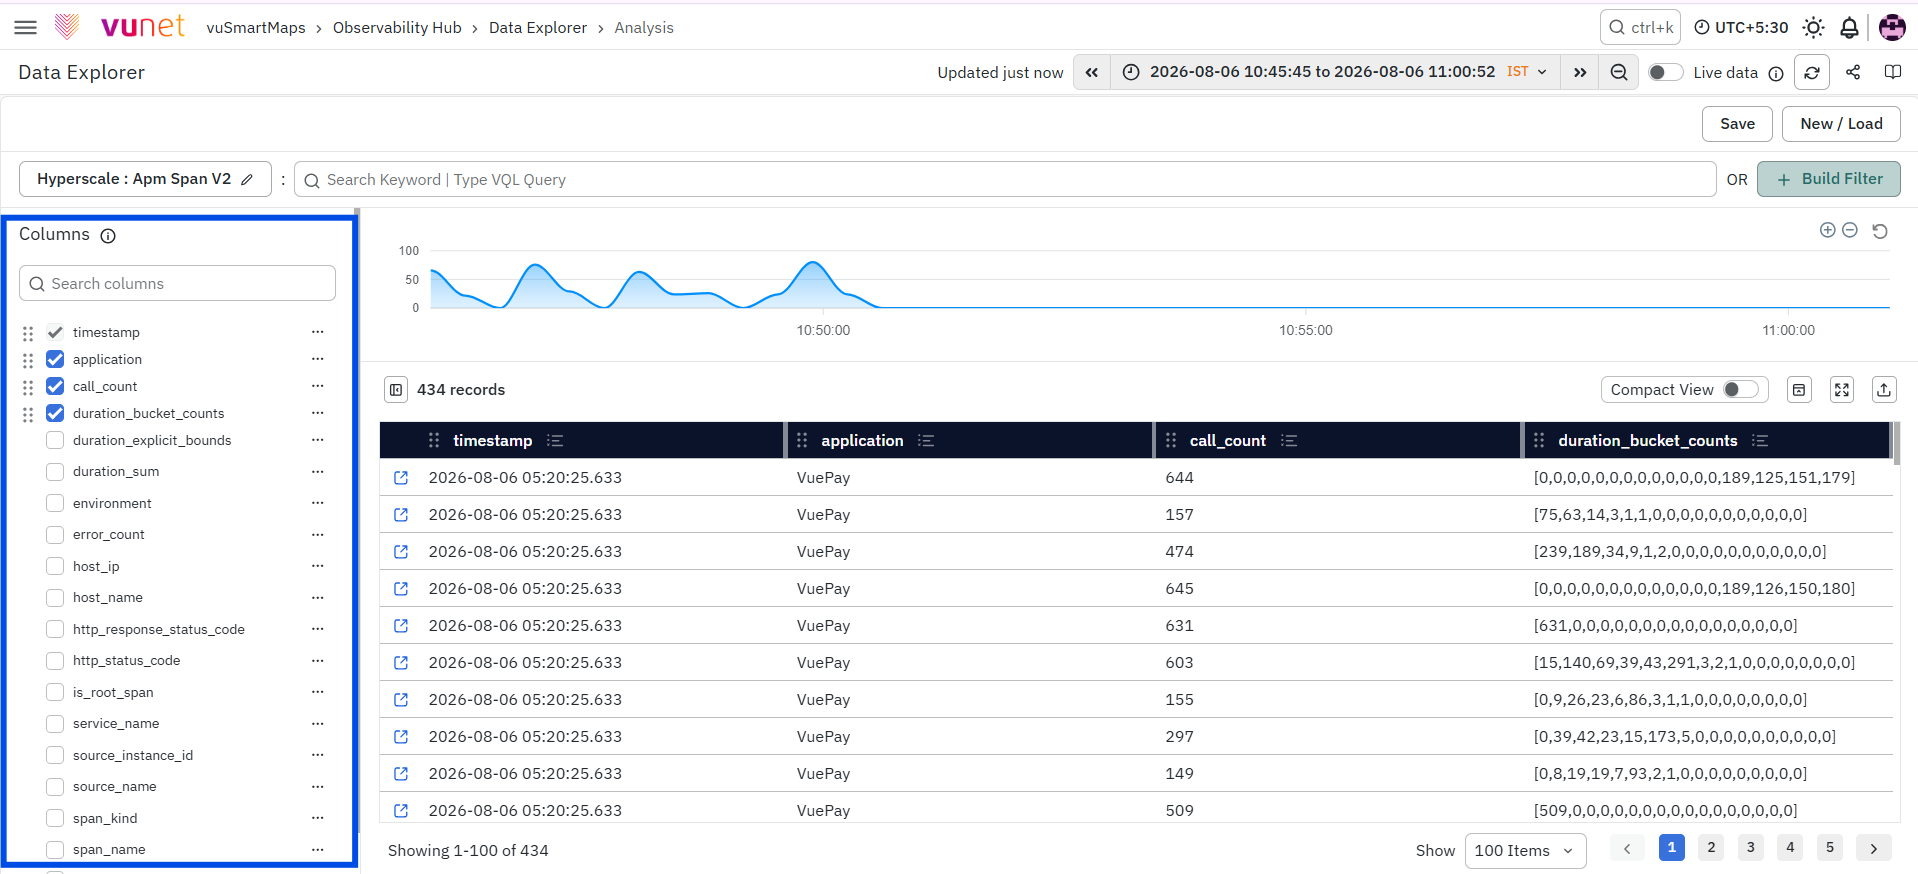Click the Build Filter button

tap(1829, 179)
